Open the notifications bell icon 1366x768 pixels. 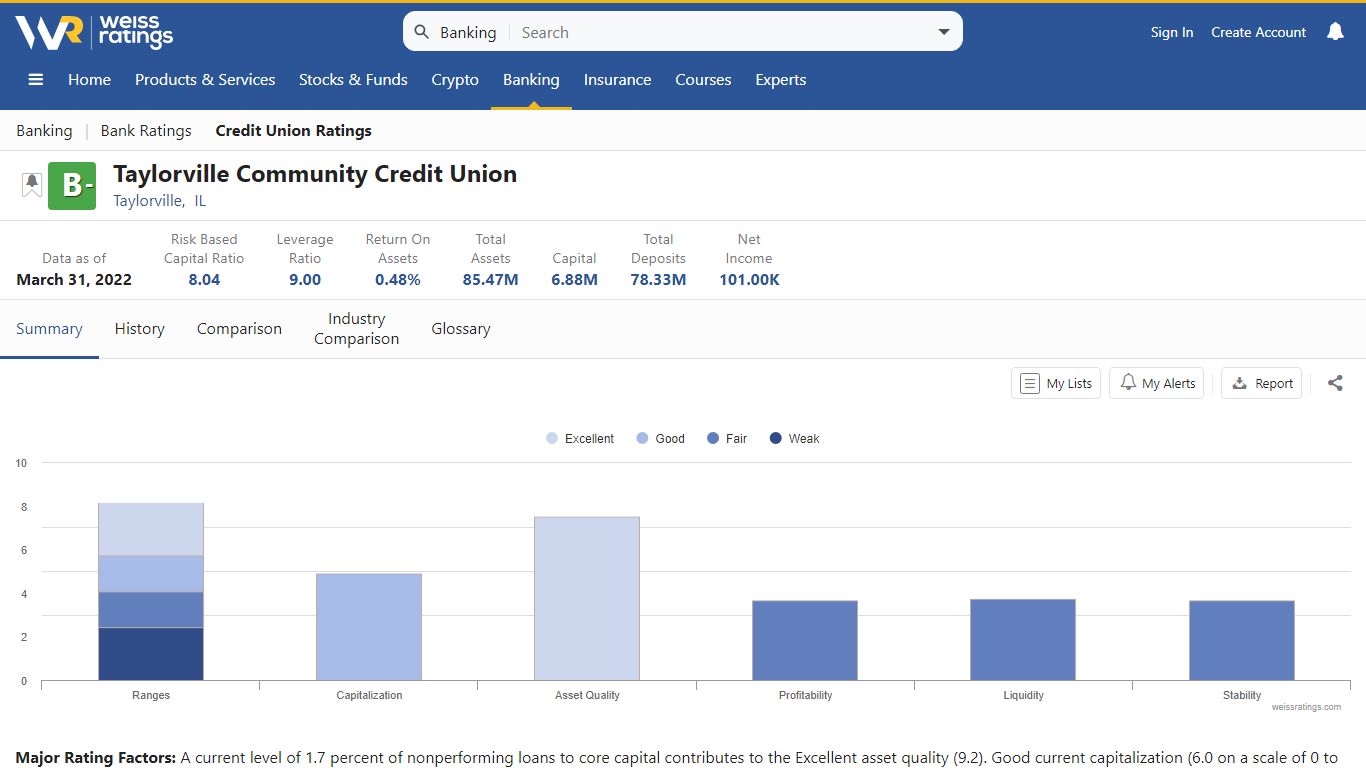click(x=1335, y=32)
